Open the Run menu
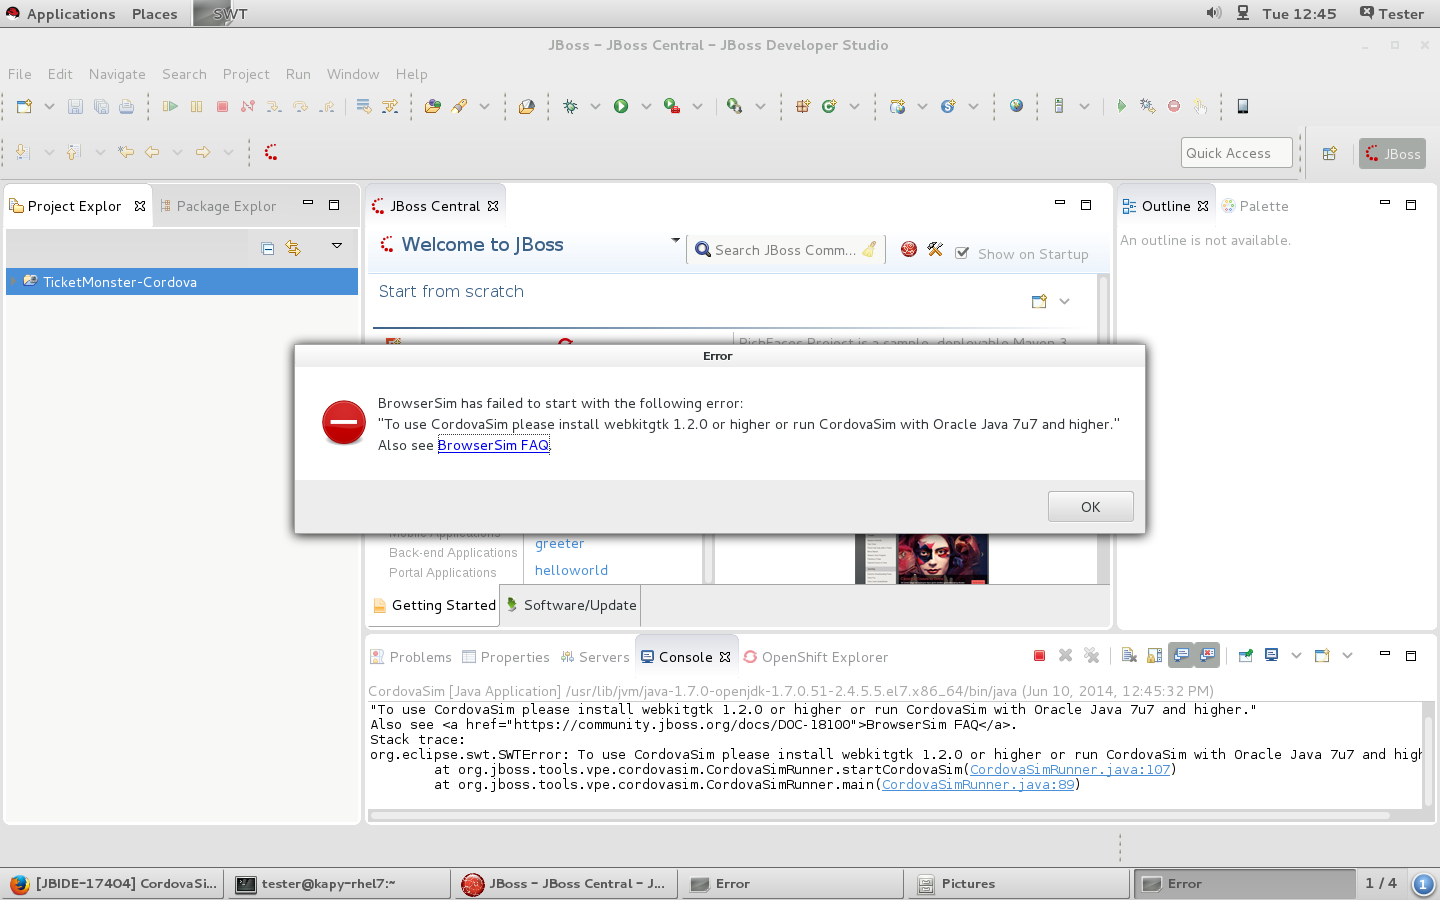The width and height of the screenshot is (1440, 900). pos(298,74)
